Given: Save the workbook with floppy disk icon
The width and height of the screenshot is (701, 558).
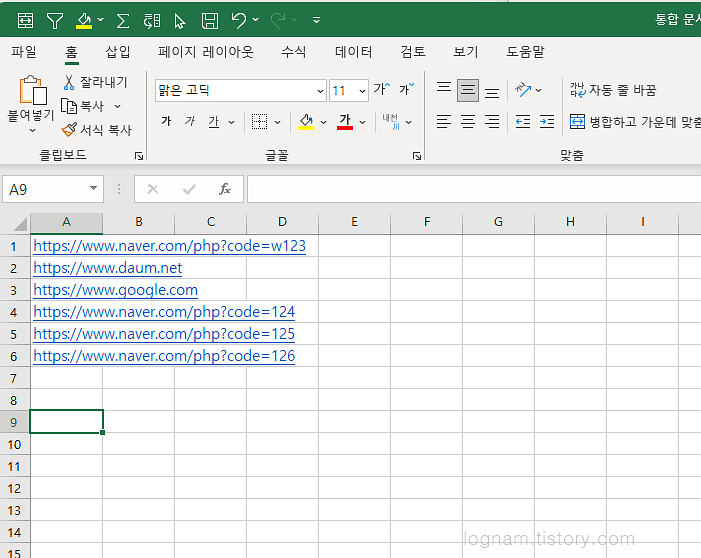Looking at the screenshot, I should (210, 21).
